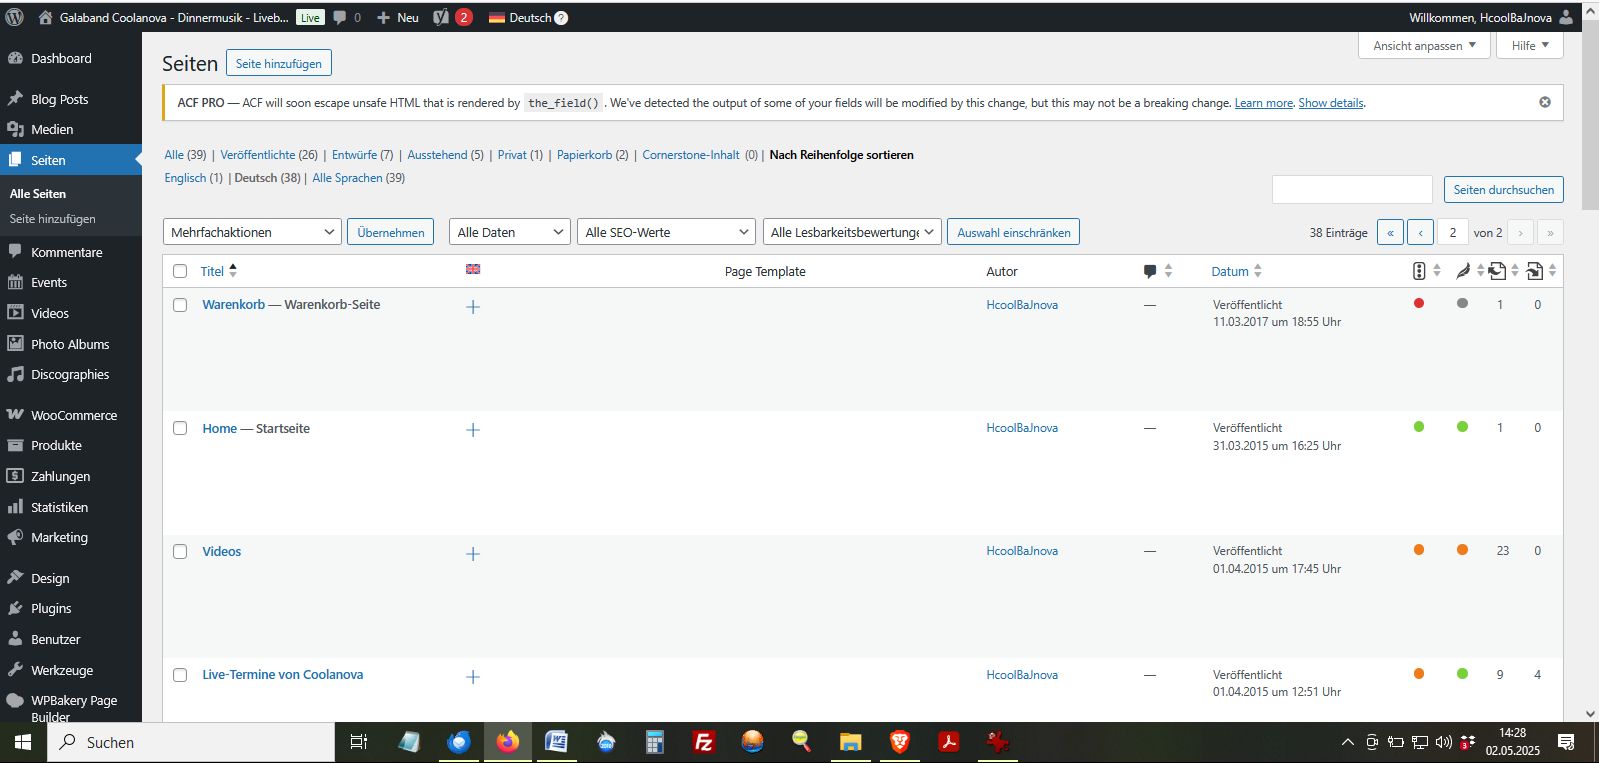Viewport: 1599px width, 763px height.
Task: Show hidden system tray icons
Action: [1348, 742]
